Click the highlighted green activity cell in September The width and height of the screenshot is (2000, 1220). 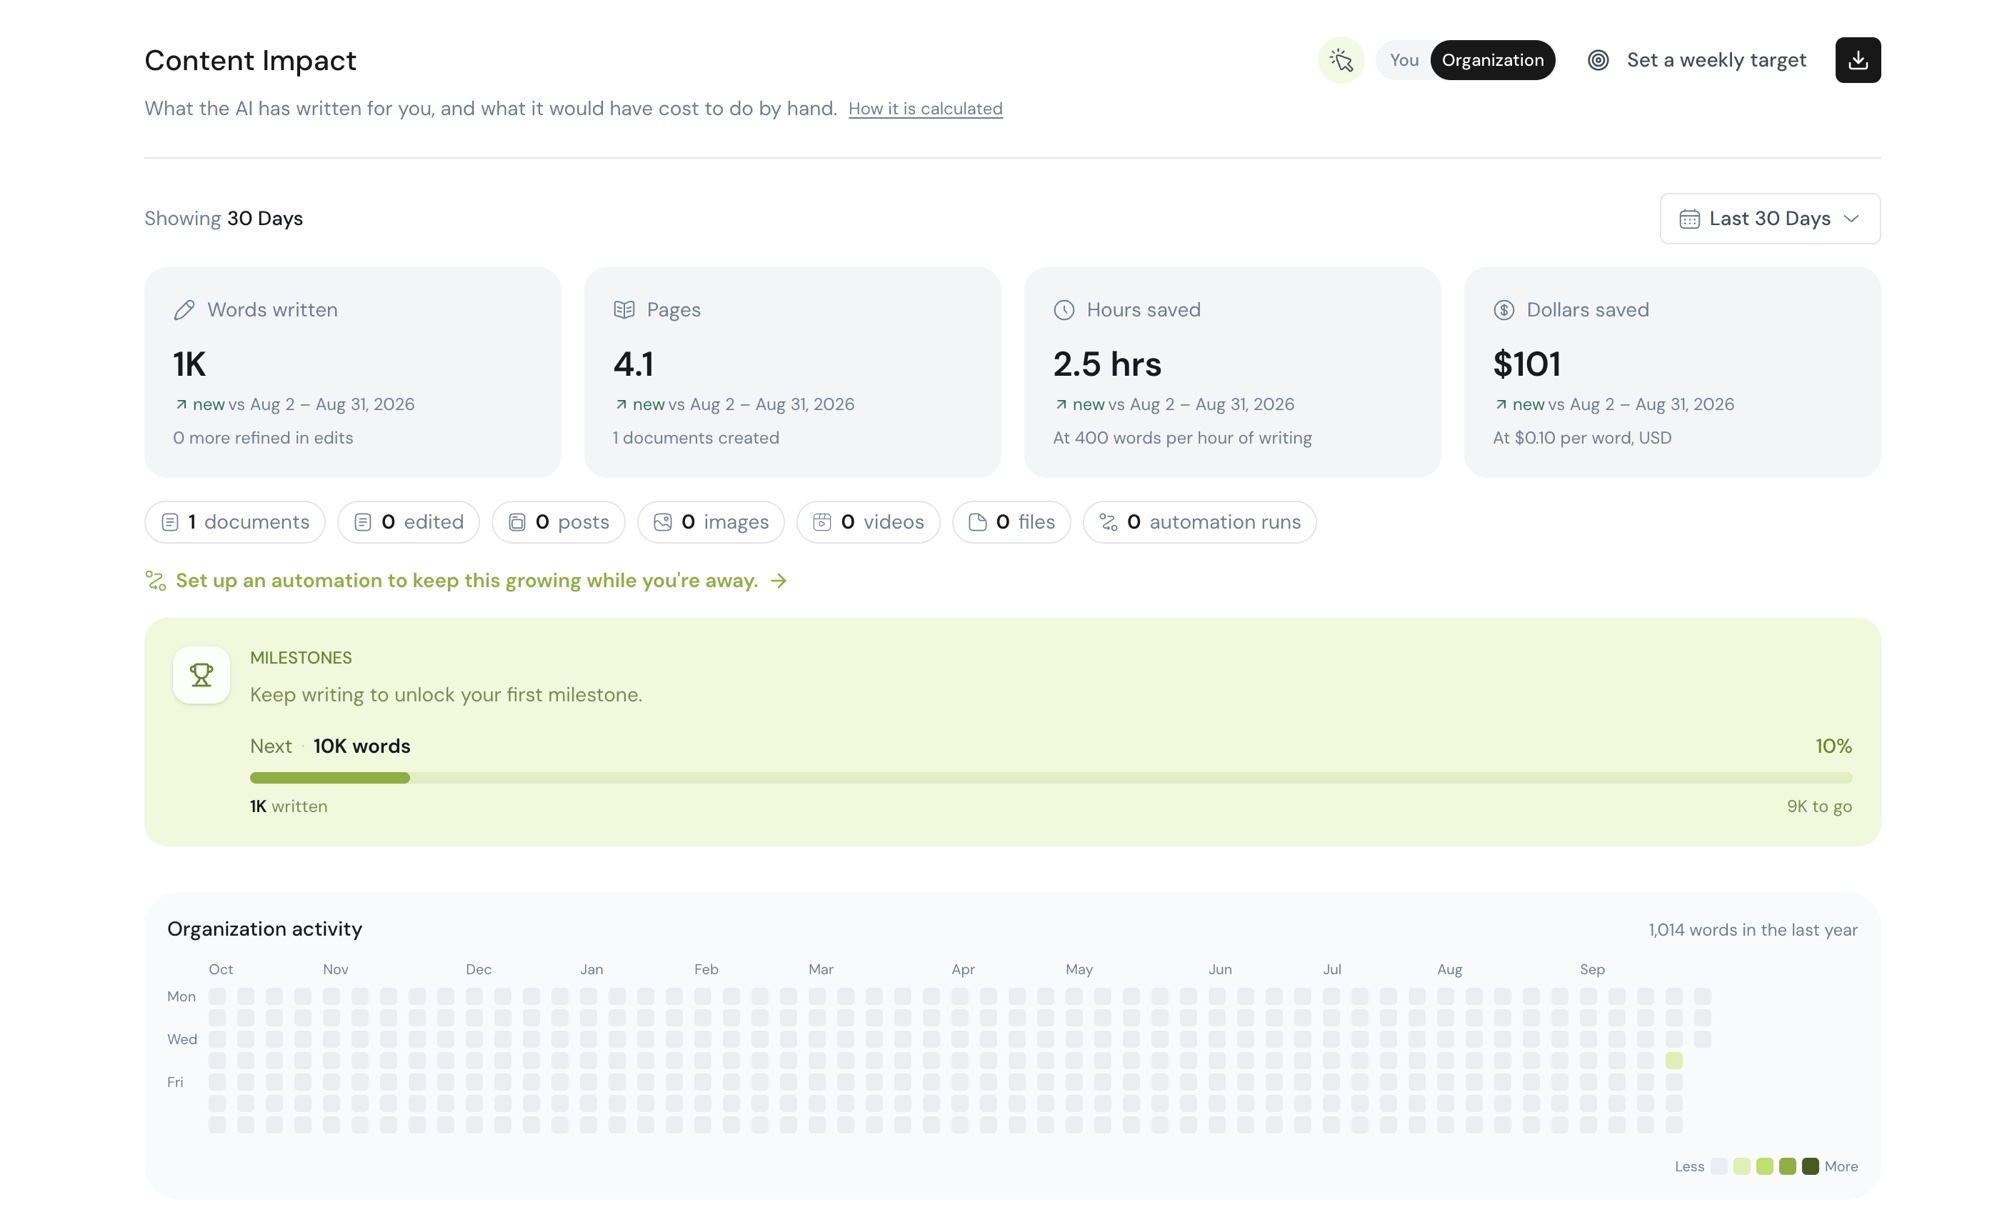tap(1674, 1061)
